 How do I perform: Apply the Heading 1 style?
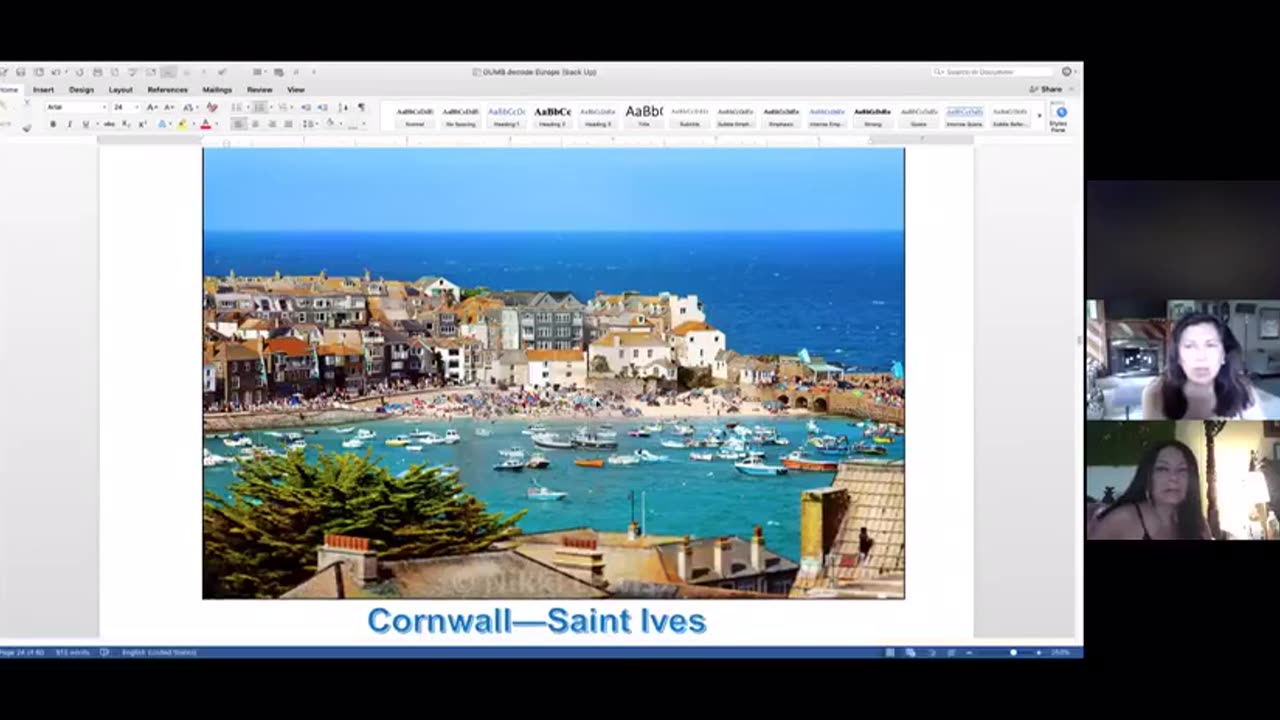coord(507,116)
